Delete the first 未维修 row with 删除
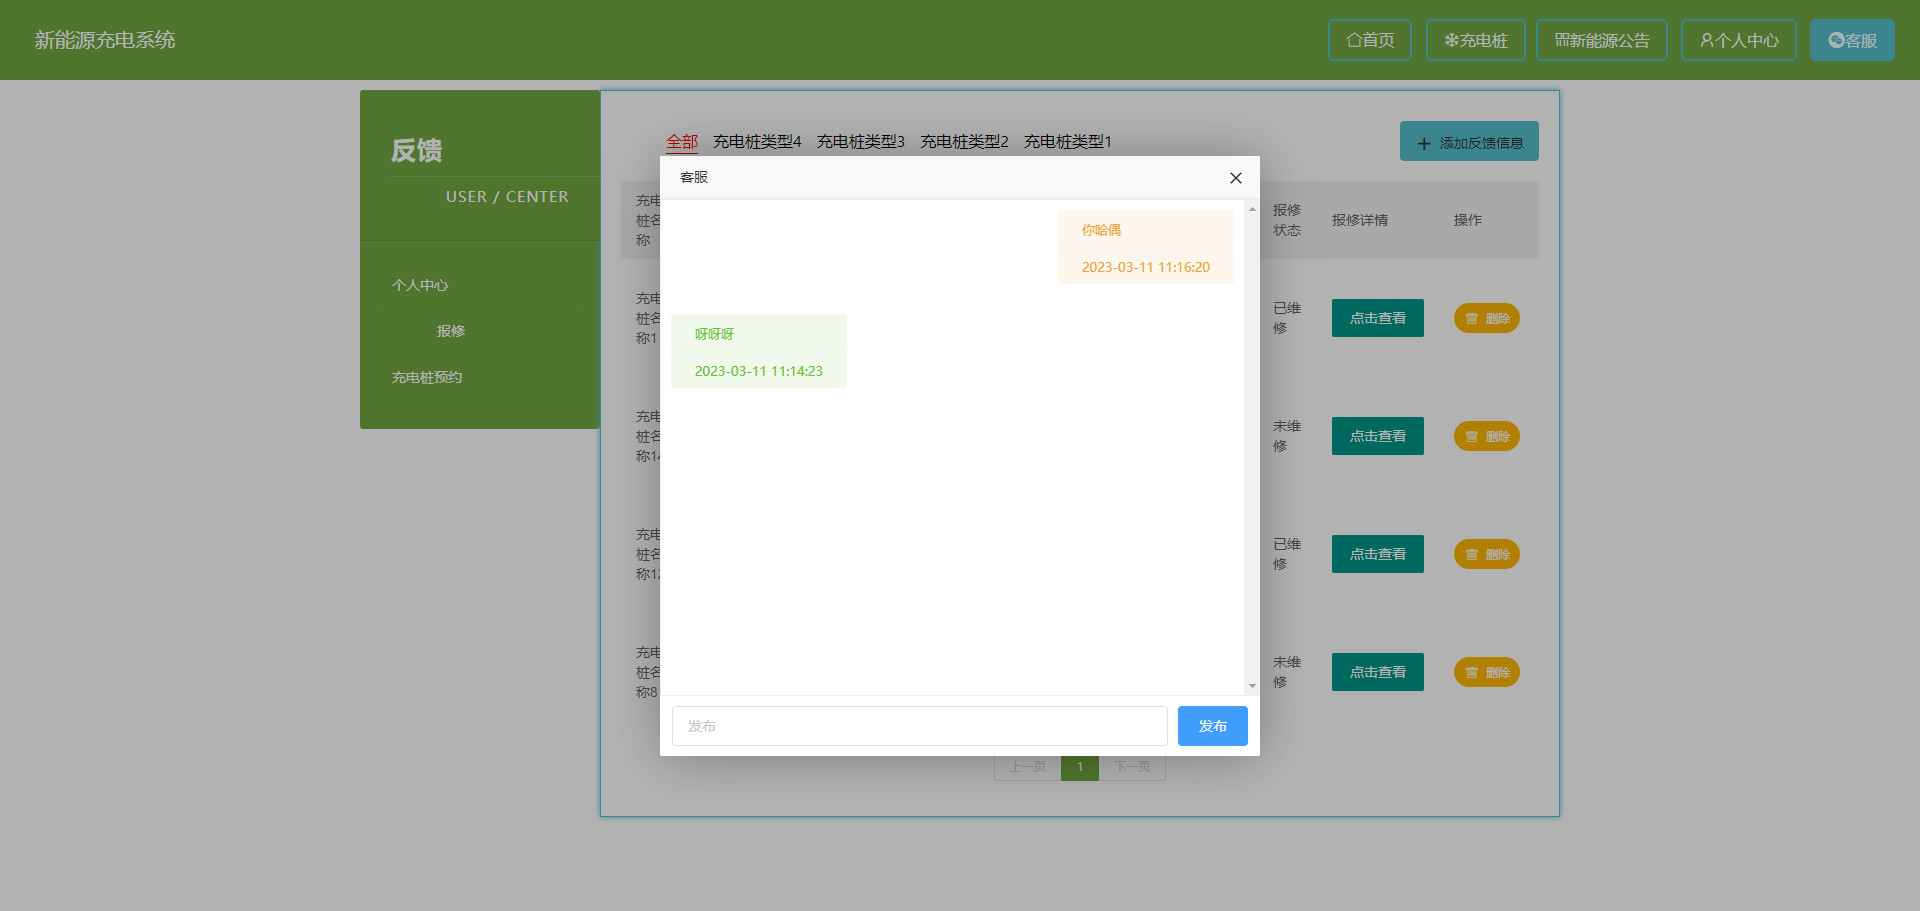The image size is (1920, 911). coord(1486,436)
